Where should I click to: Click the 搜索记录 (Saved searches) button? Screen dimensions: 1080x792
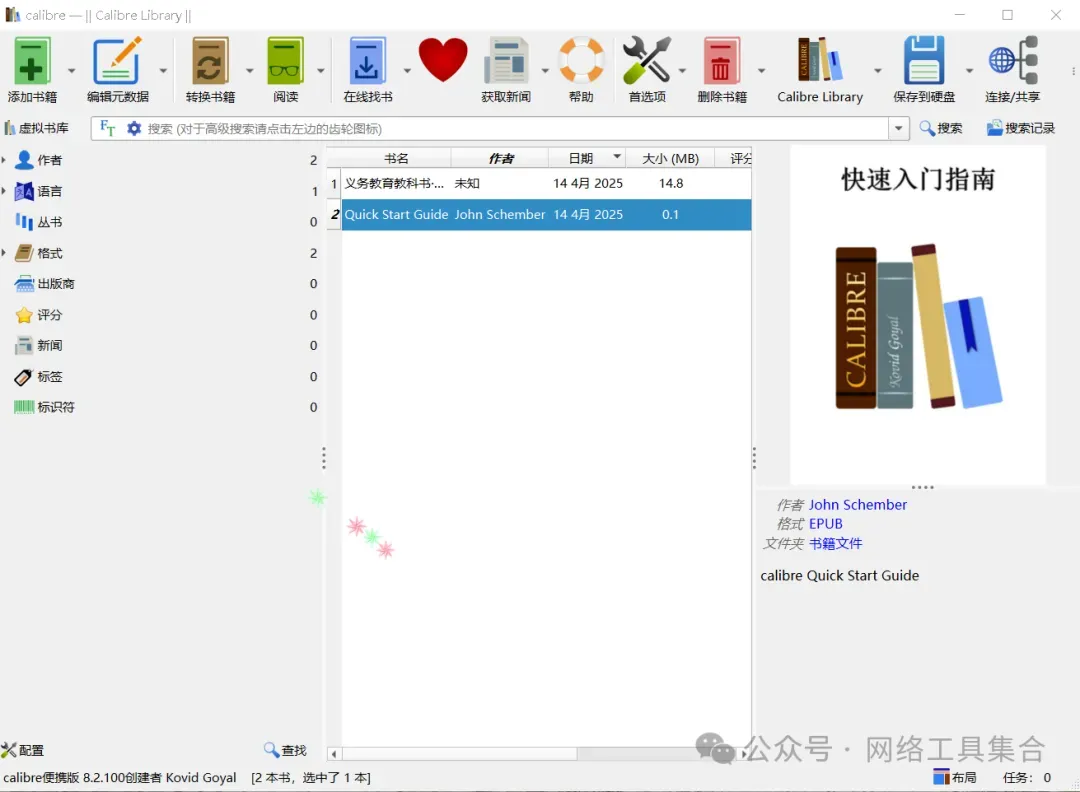coord(1021,128)
